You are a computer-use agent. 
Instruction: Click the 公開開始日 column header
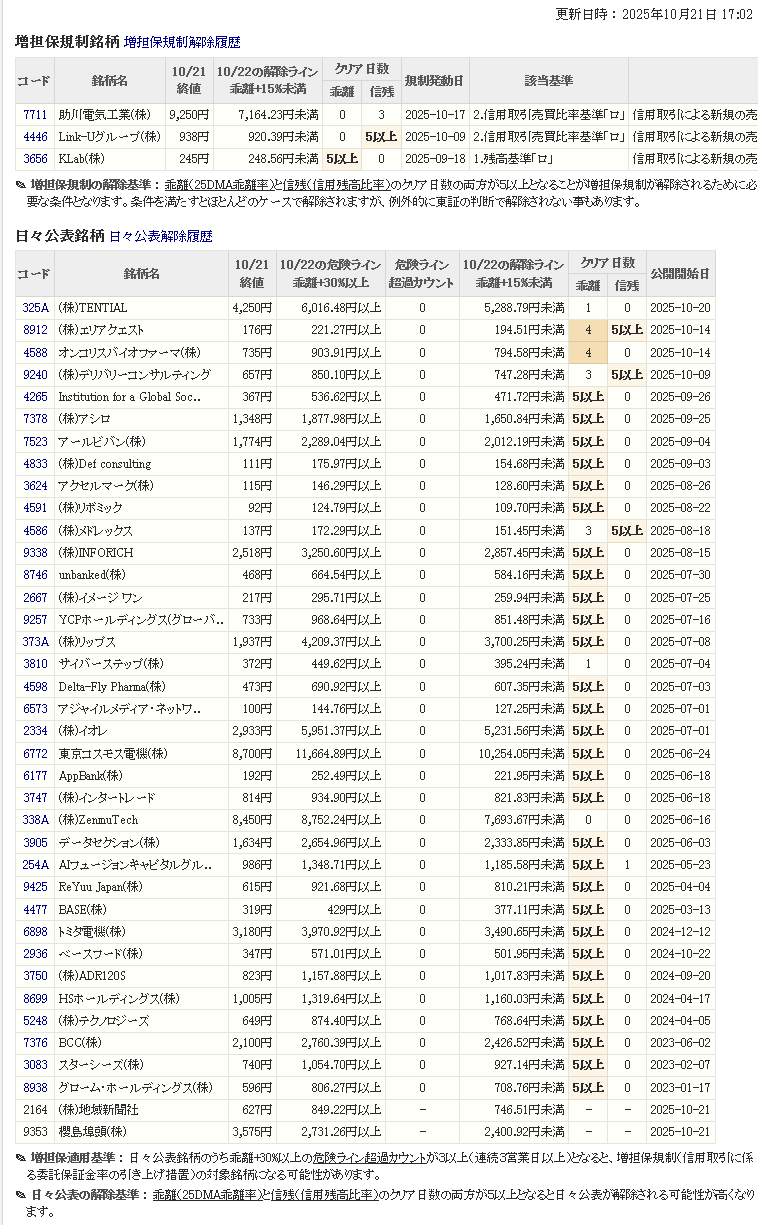[681, 273]
